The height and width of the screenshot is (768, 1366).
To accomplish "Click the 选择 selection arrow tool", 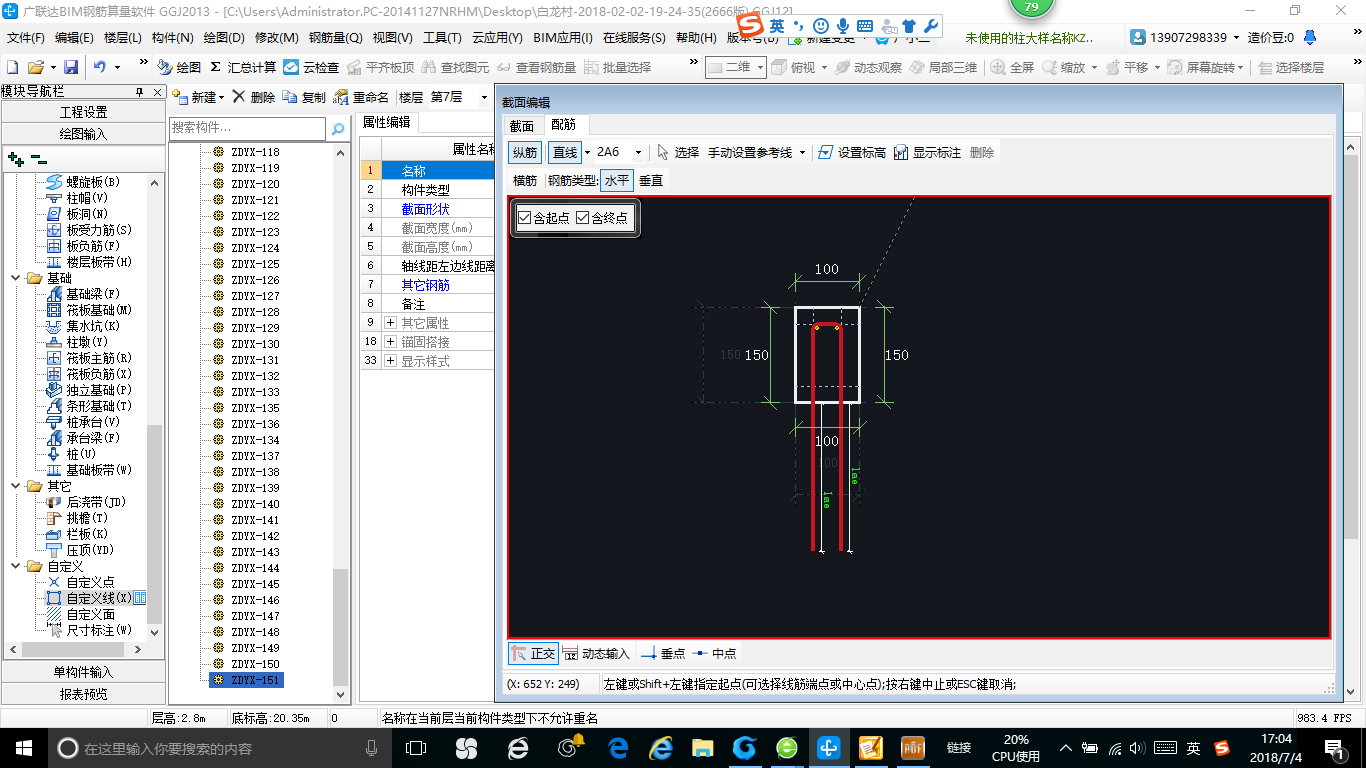I will pyautogui.click(x=678, y=152).
